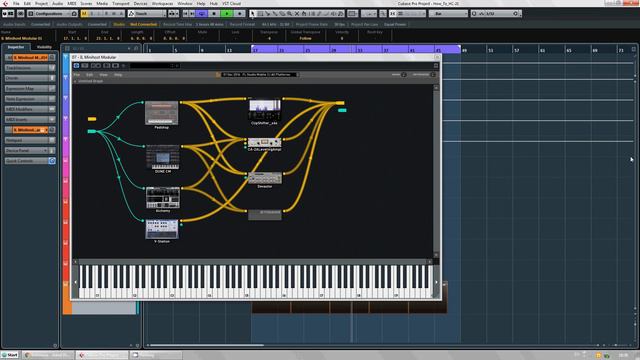The width and height of the screenshot is (640, 360).
Task: Click the Quick Controls section icon
Action: coord(52,161)
